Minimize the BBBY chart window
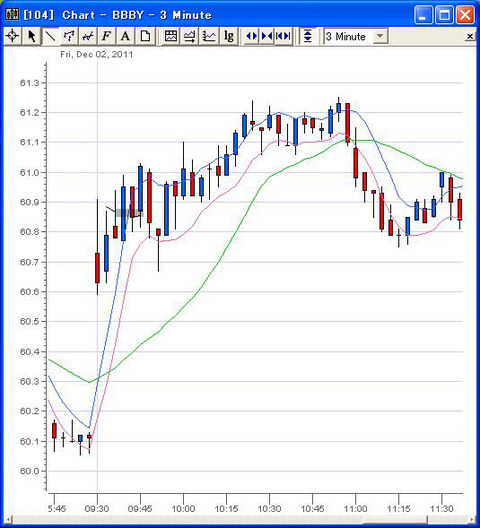Viewport: 480px width, 528px height. 423,15
